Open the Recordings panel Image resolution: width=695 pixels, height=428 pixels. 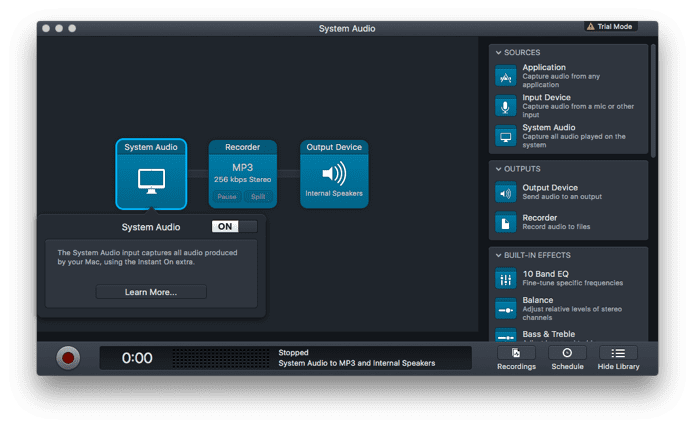tap(516, 358)
